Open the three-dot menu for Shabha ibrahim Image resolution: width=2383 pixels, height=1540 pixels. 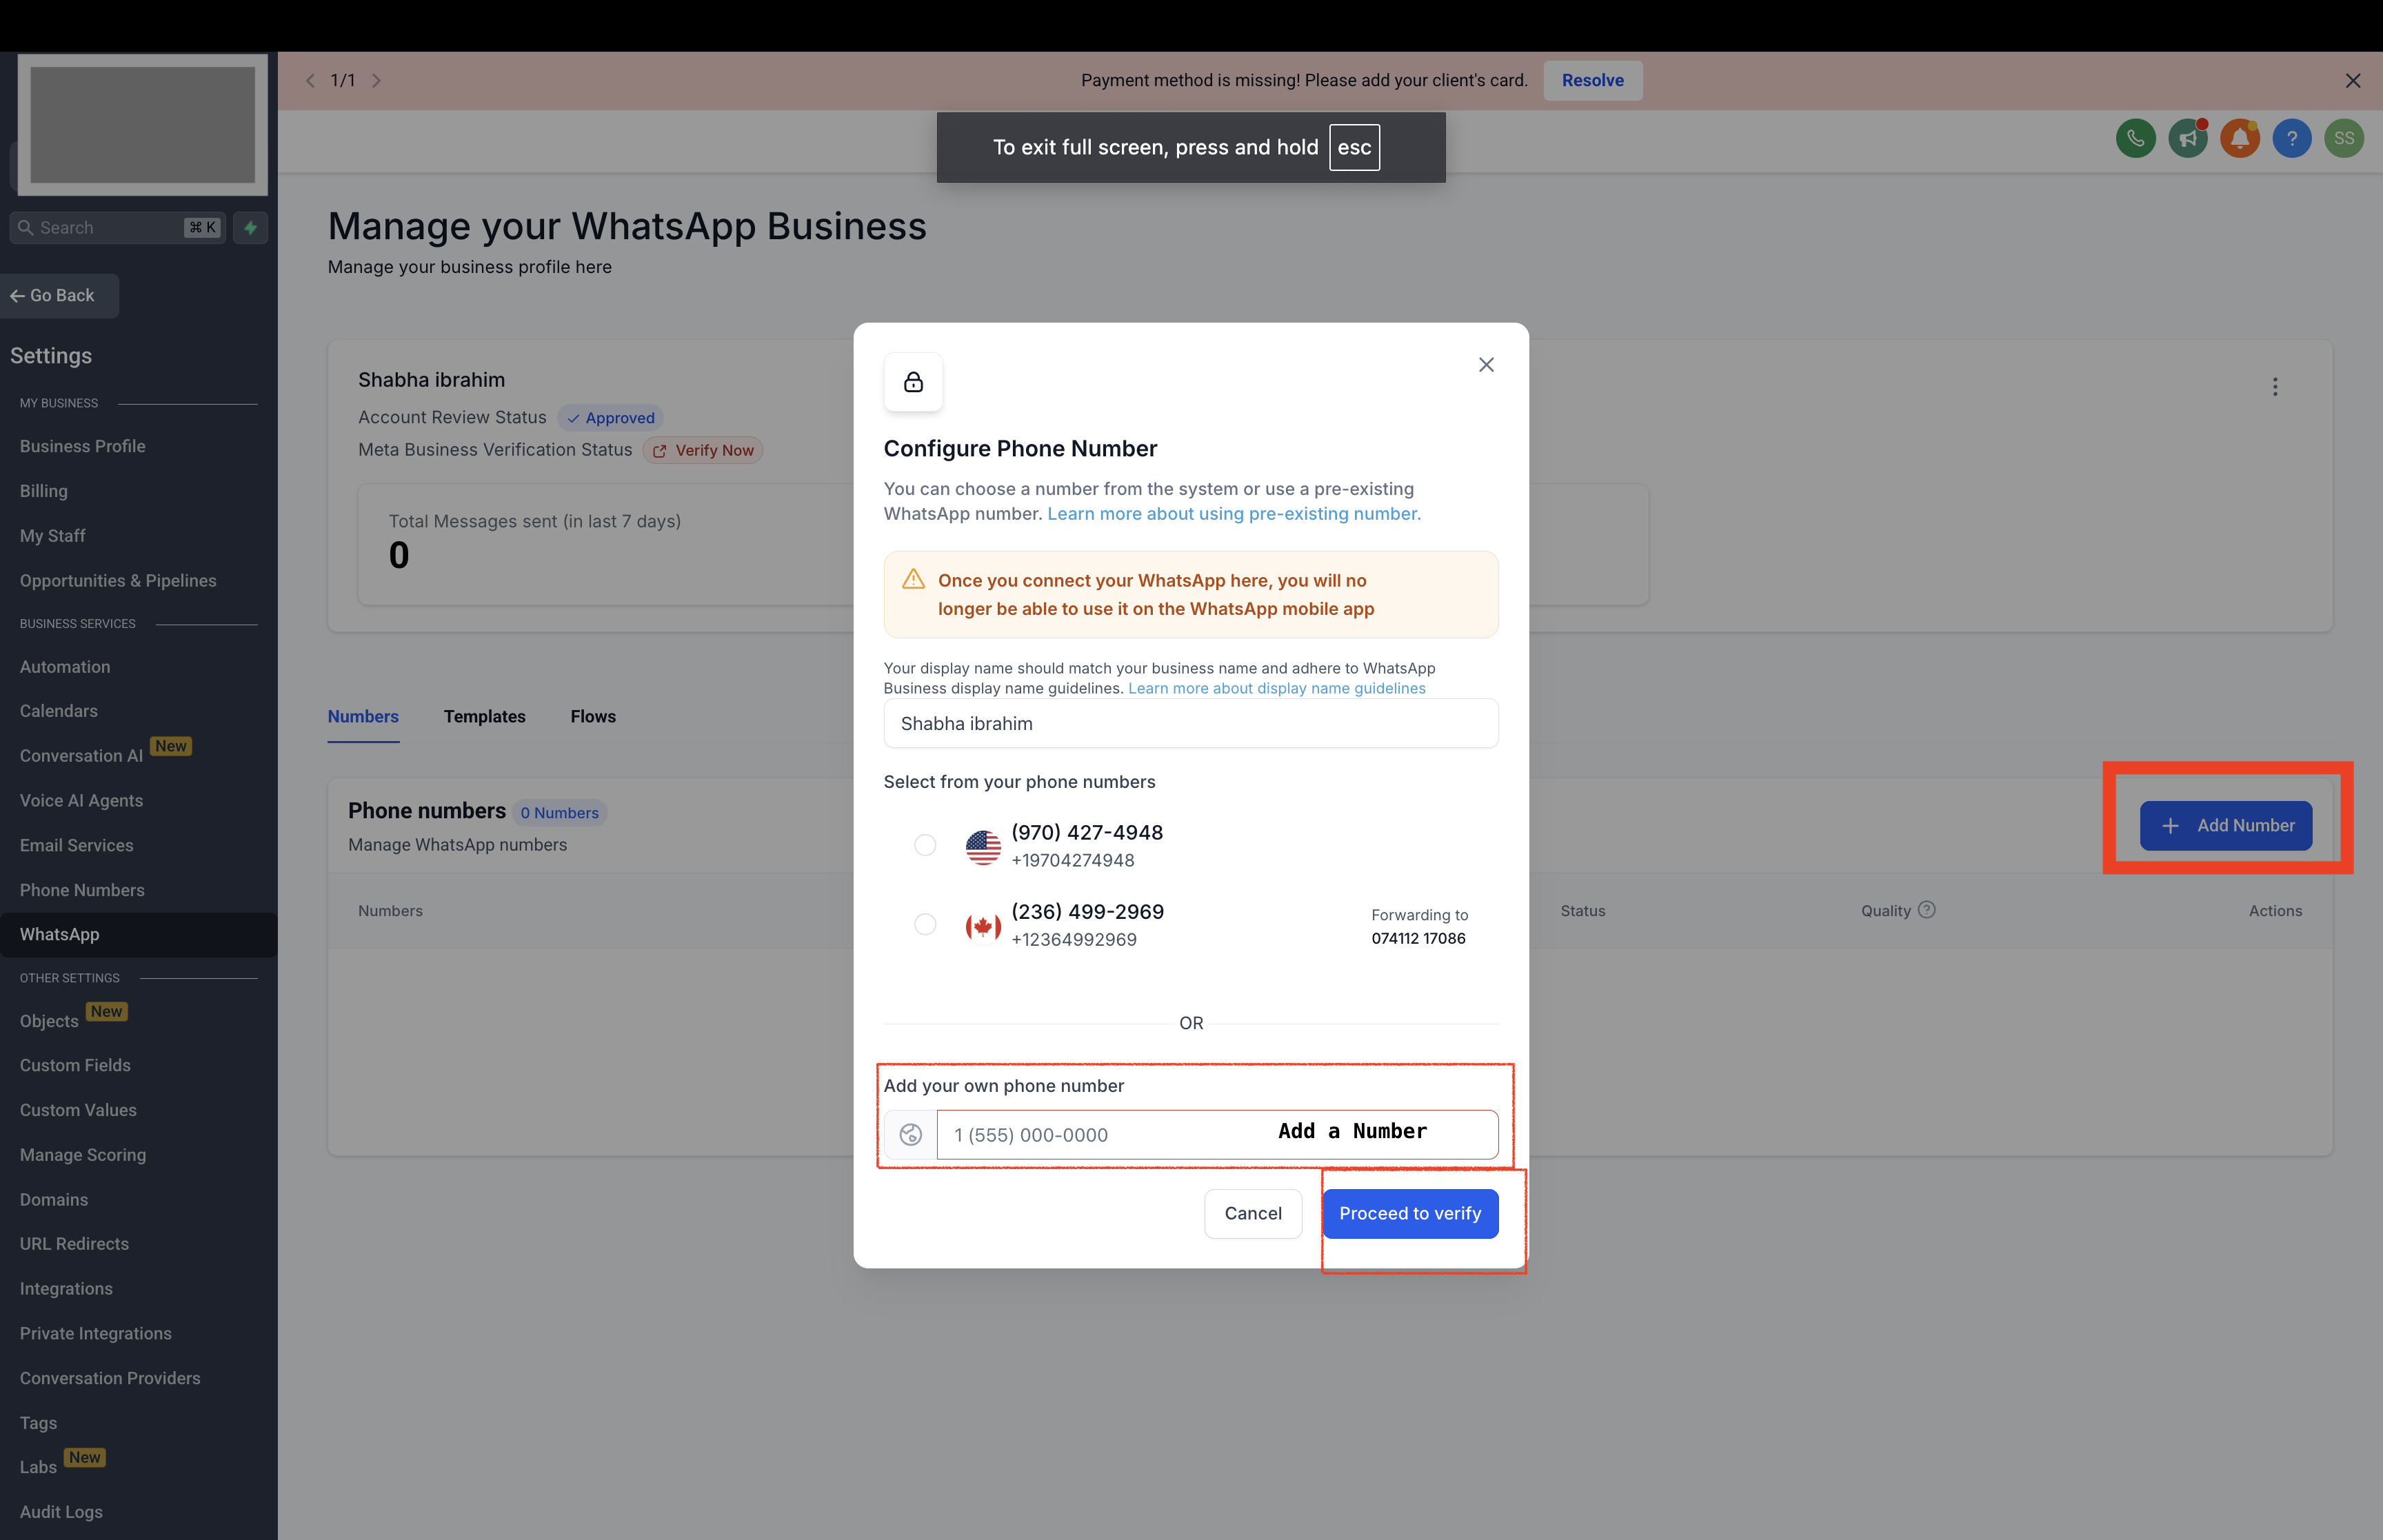pos(2274,387)
